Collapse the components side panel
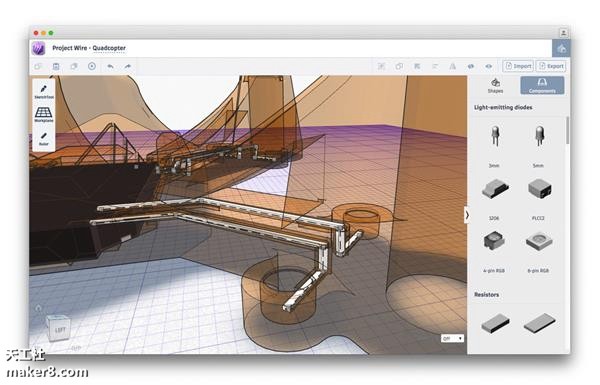Viewport: 600px width, 385px height. (467, 215)
